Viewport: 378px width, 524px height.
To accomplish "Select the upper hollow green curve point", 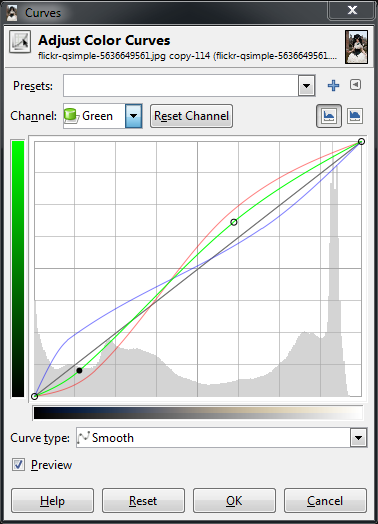I will tap(234, 222).
